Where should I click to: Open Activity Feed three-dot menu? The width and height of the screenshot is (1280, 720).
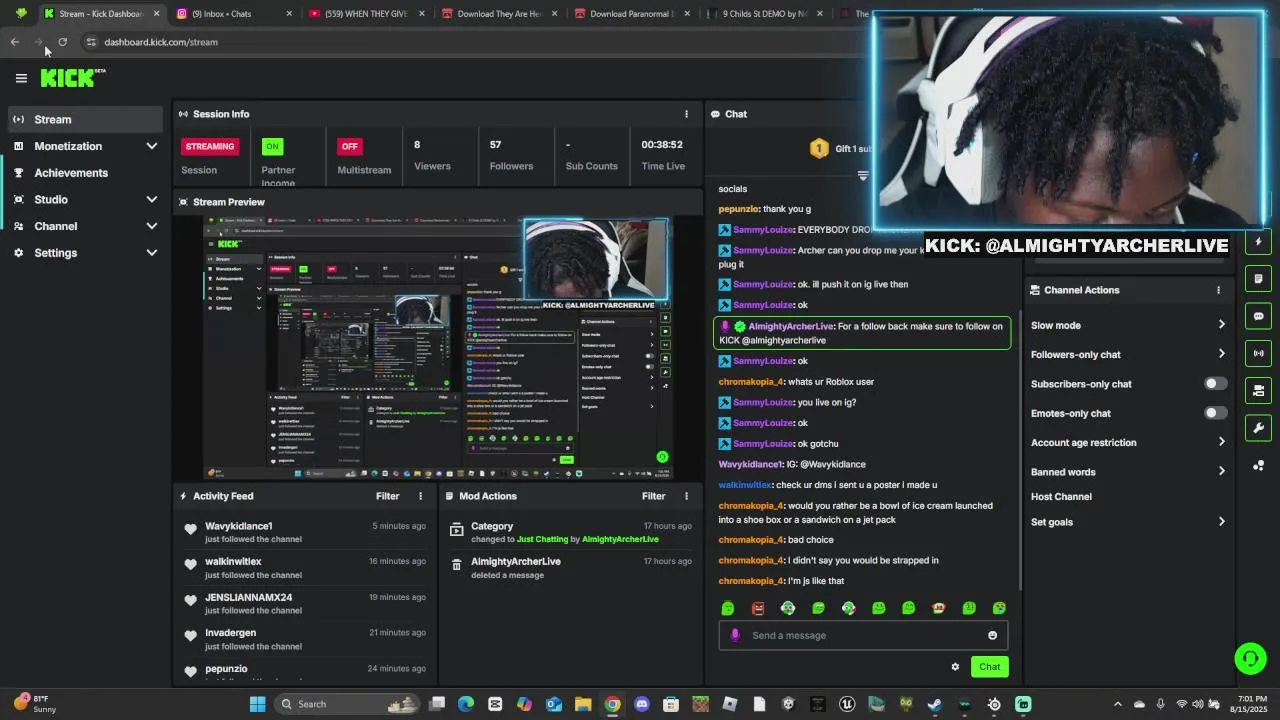coord(420,496)
